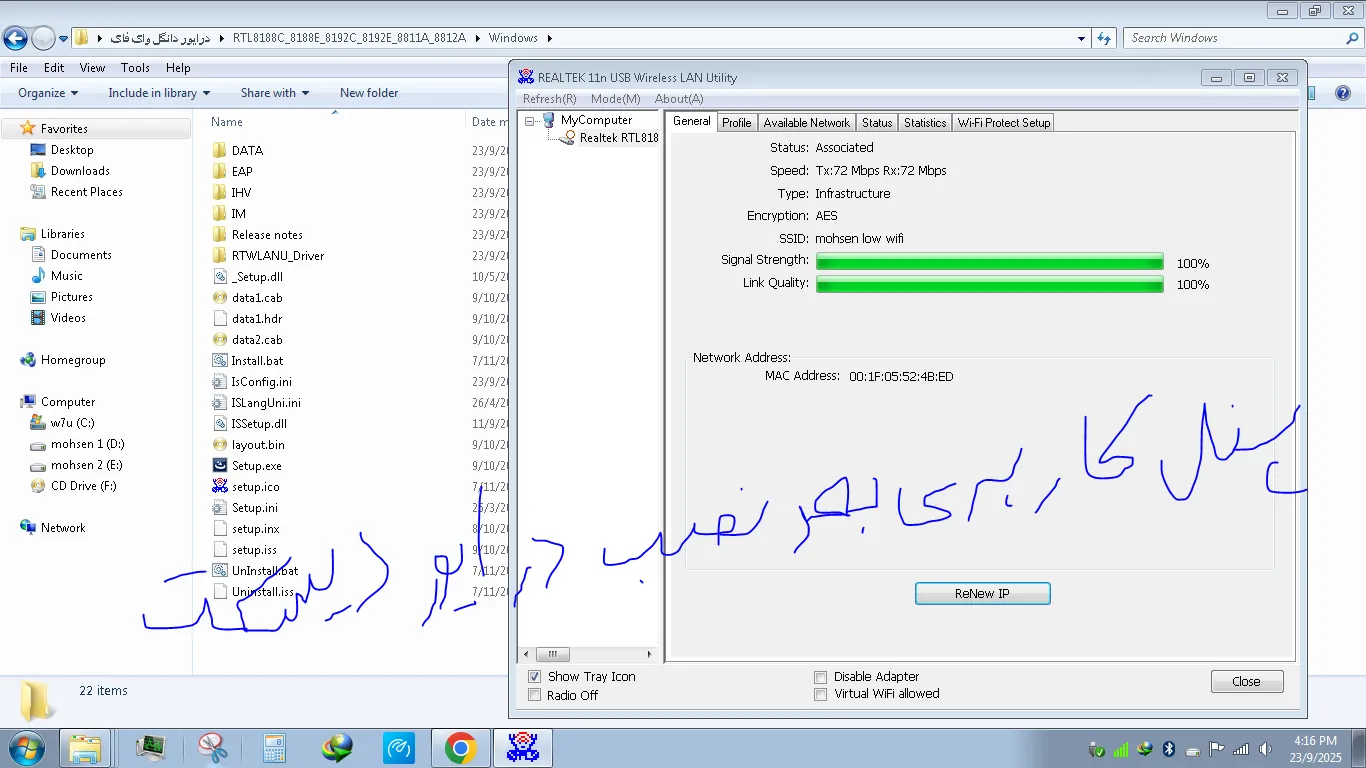Open the Organize dropdown menu
Image resolution: width=1366 pixels, height=768 pixels.
tap(47, 93)
